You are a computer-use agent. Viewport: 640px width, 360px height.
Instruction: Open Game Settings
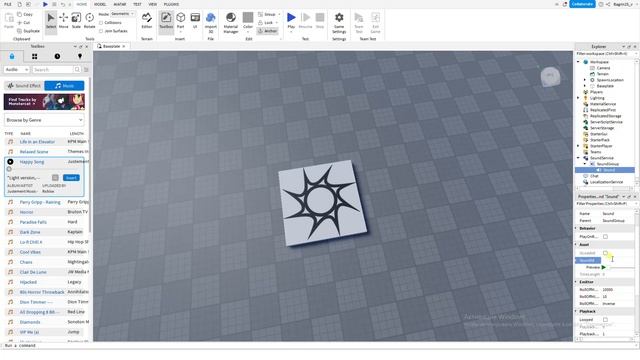click(x=339, y=22)
